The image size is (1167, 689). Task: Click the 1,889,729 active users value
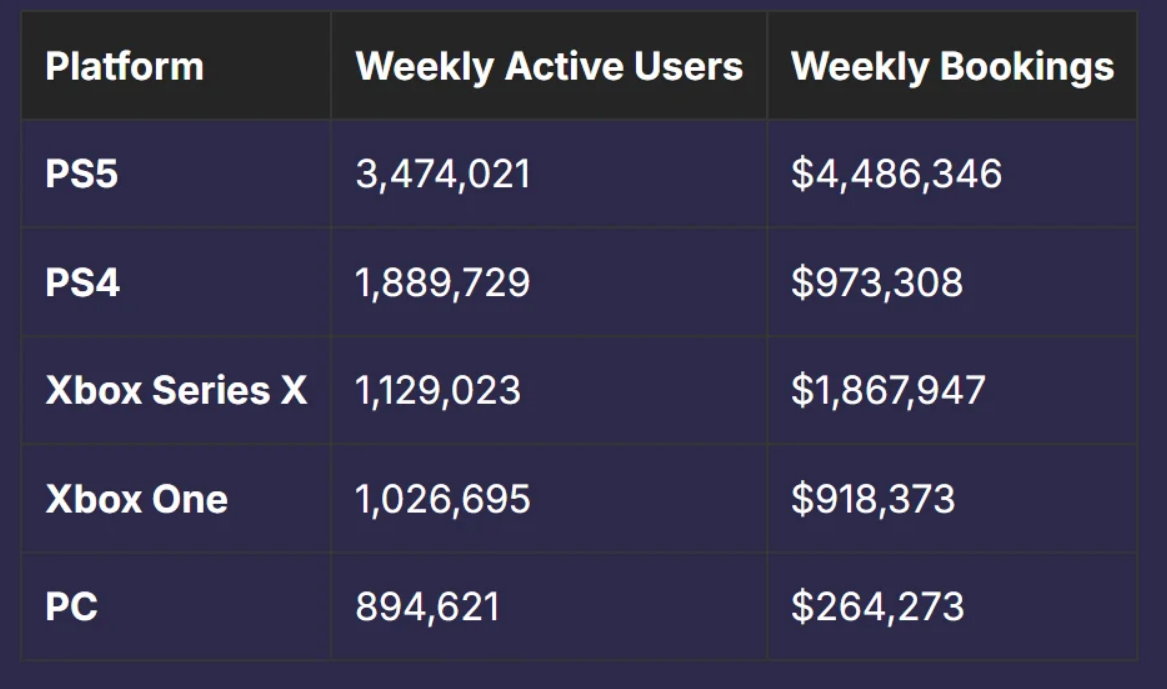pyautogui.click(x=443, y=283)
